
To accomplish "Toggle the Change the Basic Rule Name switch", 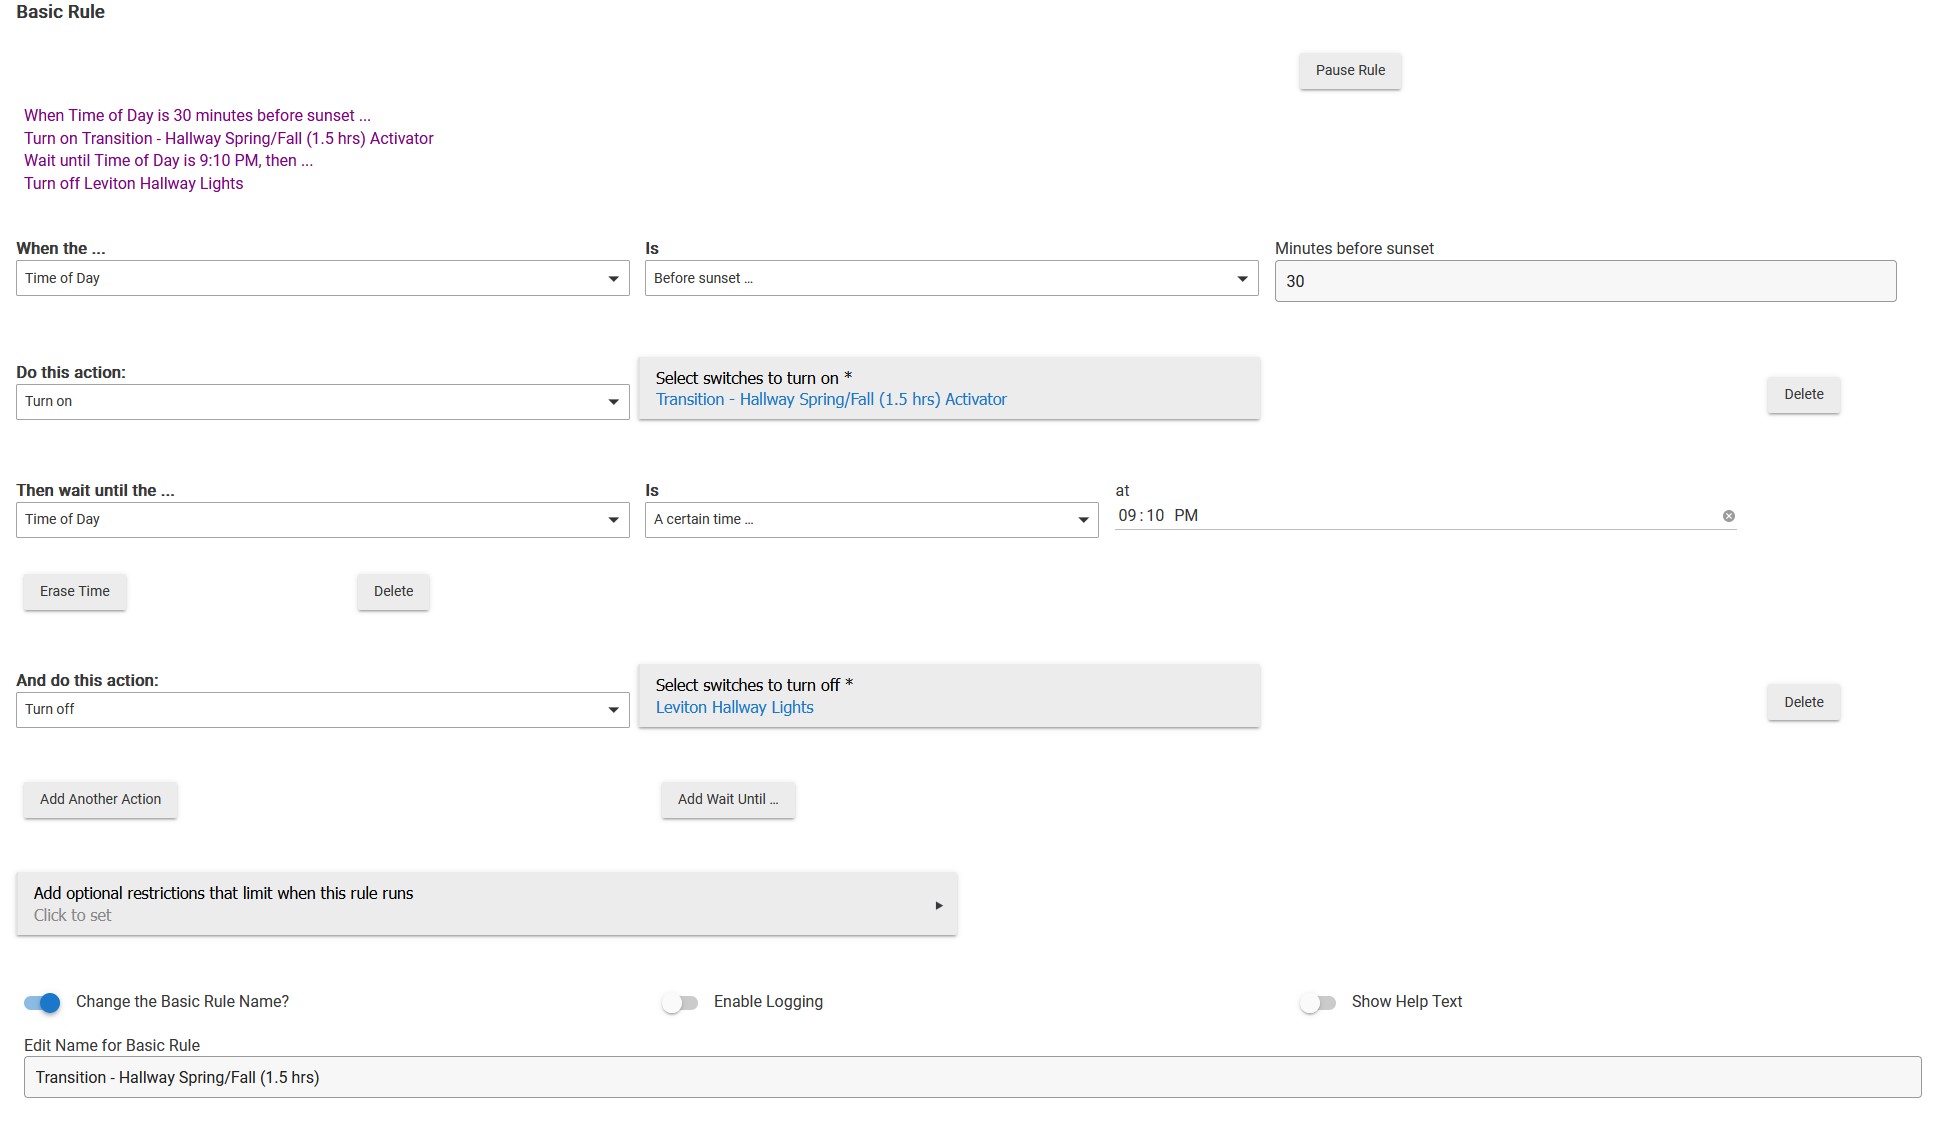I will [x=42, y=1003].
